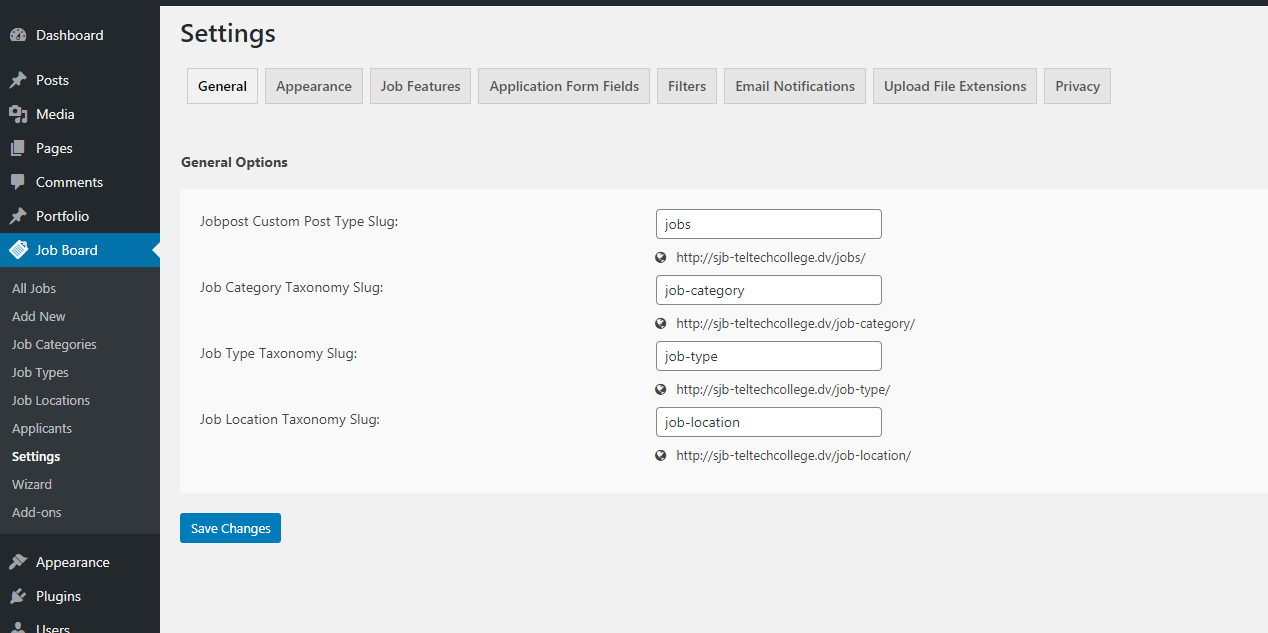The image size is (1268, 633).
Task: Focus the Job Type Taxonomy Slug field
Action: (768, 356)
